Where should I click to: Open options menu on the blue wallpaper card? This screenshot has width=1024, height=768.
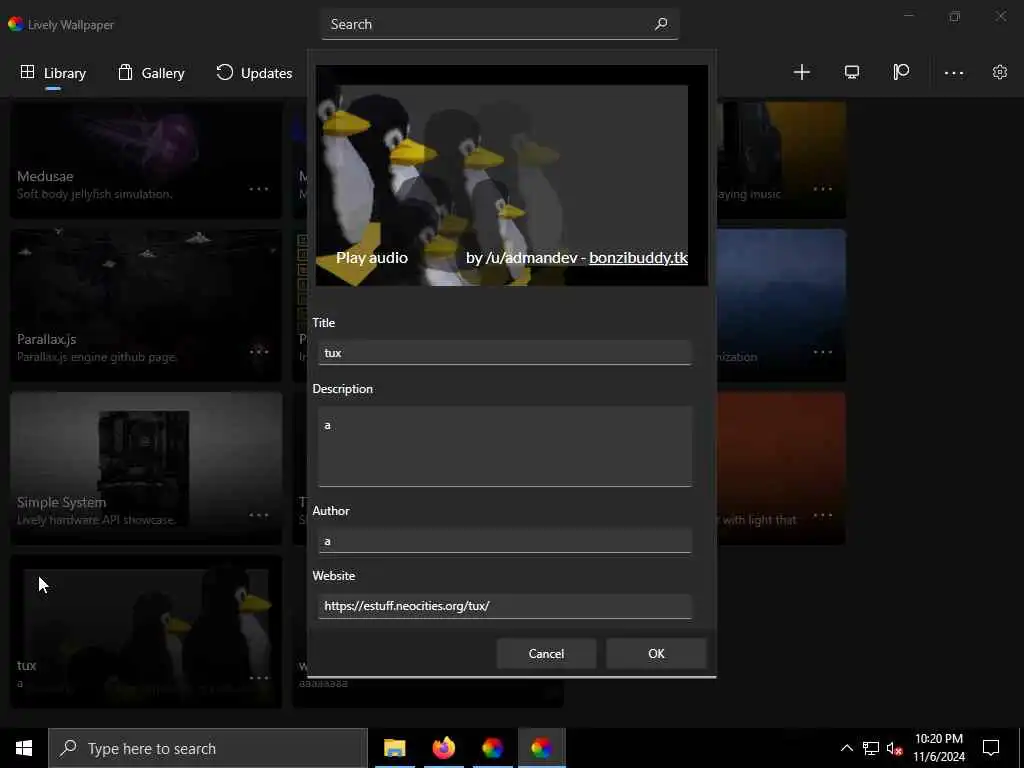pos(823,351)
